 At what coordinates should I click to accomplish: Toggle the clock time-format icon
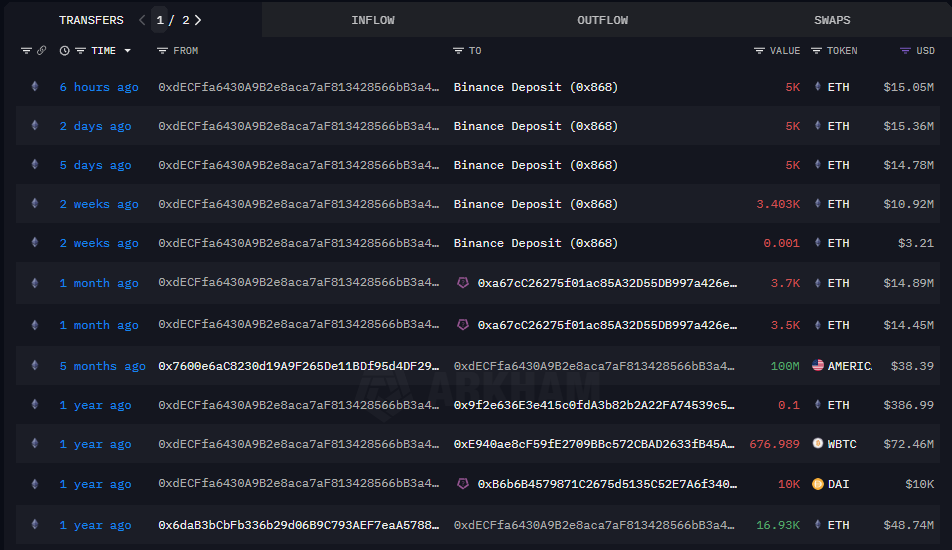tap(64, 51)
